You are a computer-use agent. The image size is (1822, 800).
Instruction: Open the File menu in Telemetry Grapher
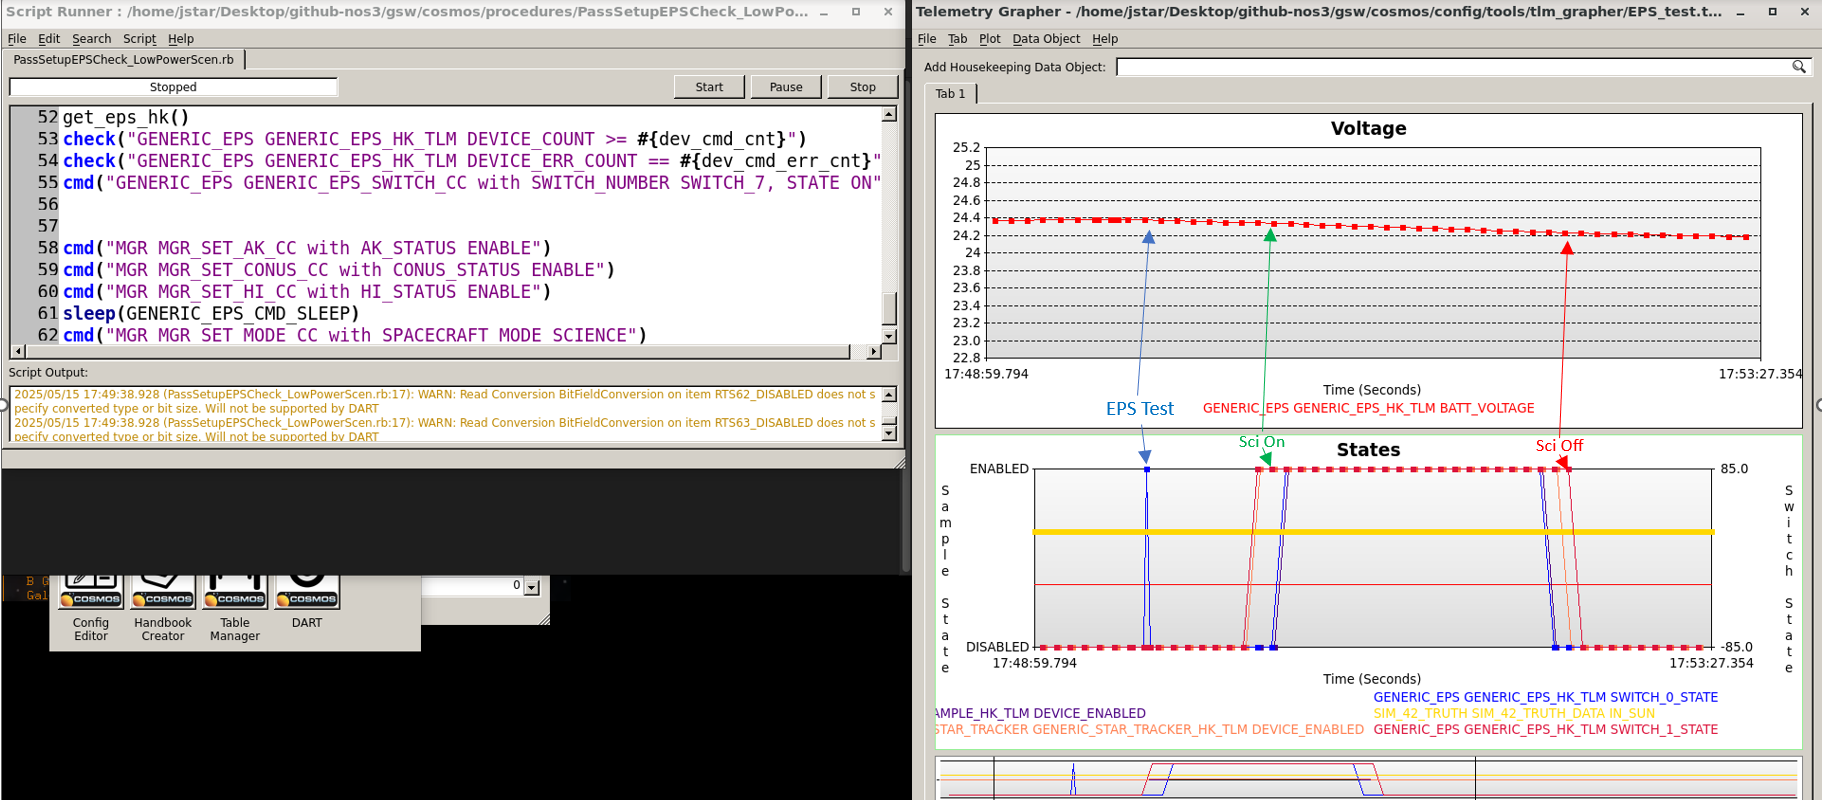pyautogui.click(x=927, y=39)
